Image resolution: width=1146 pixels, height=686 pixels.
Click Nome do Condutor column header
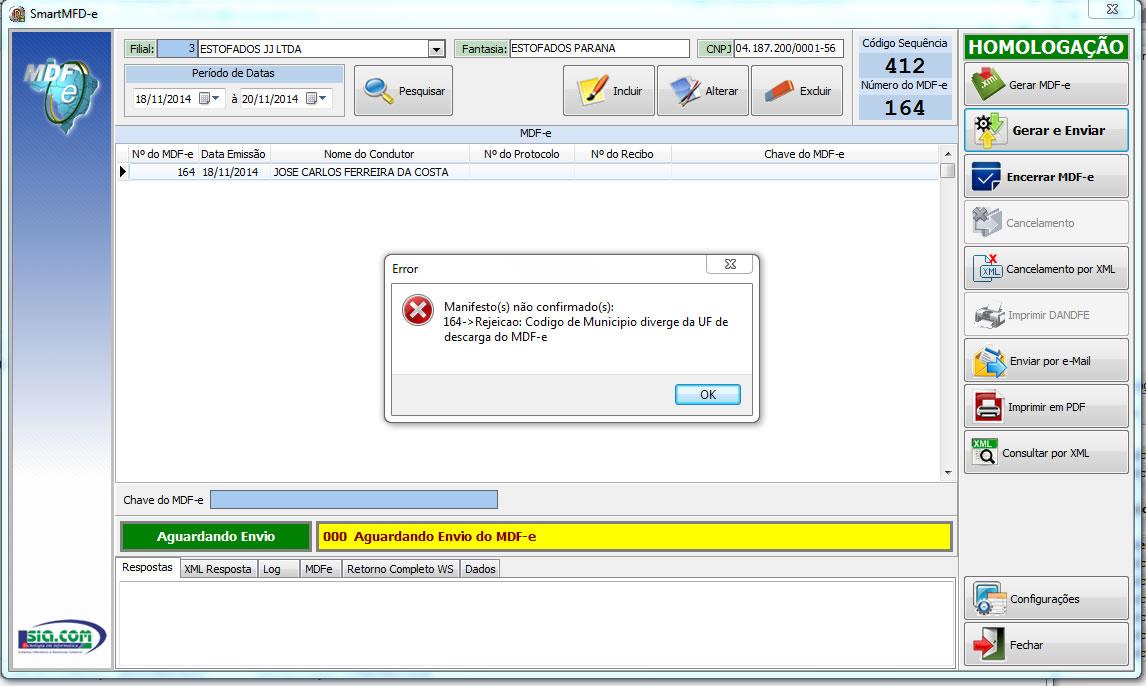369,154
